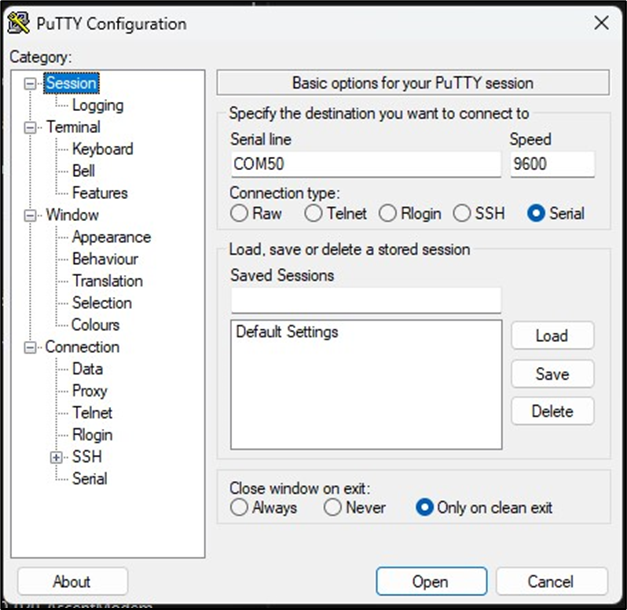Select Telnet connection type radio
The image size is (627, 610).
tap(314, 213)
